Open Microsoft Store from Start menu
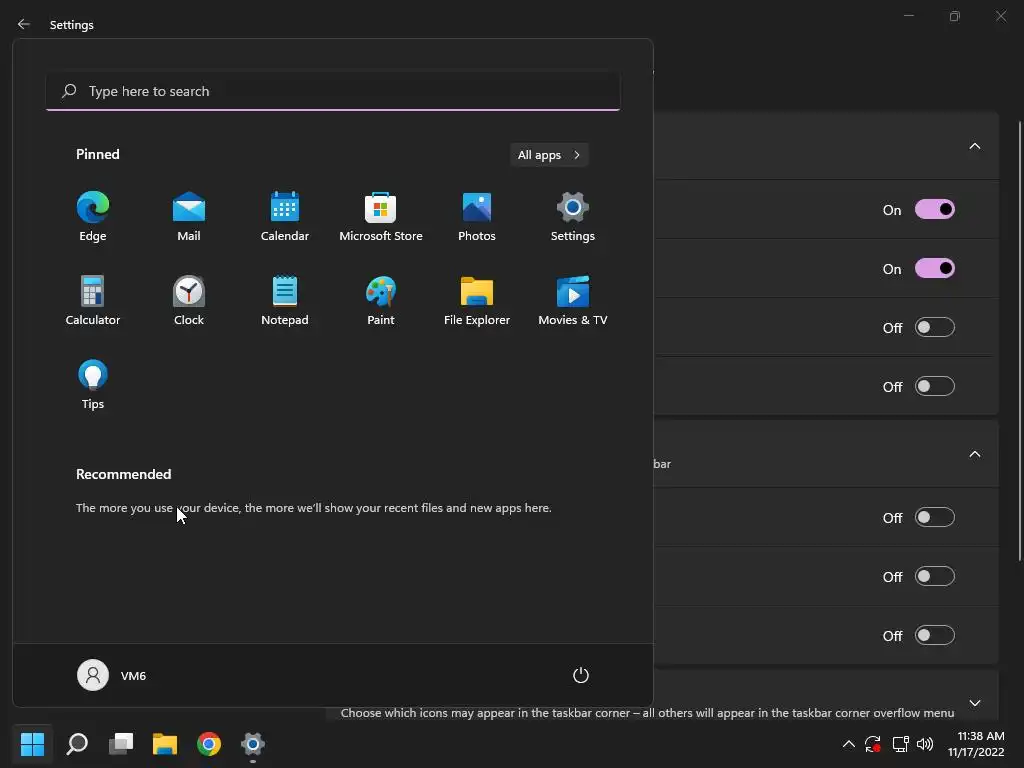1024x768 pixels. (381, 217)
